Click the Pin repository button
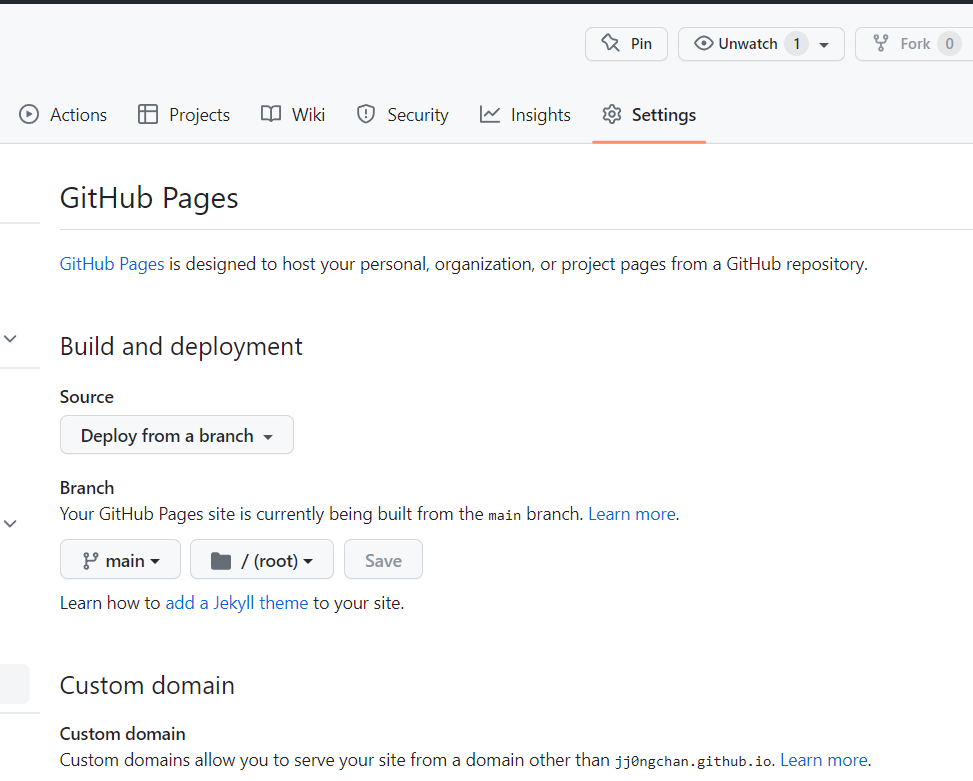Viewport: 973px width, 781px height. [x=626, y=44]
